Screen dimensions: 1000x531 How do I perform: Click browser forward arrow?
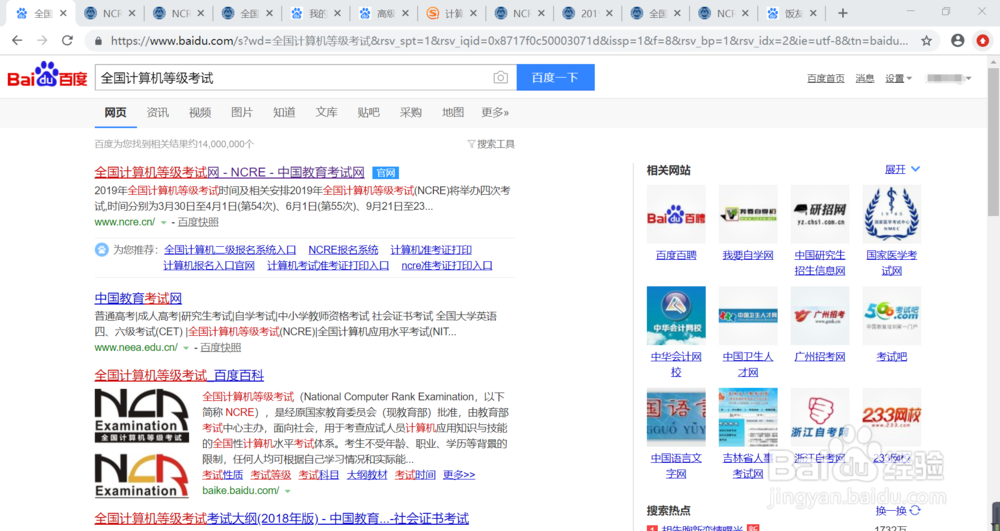(42, 41)
